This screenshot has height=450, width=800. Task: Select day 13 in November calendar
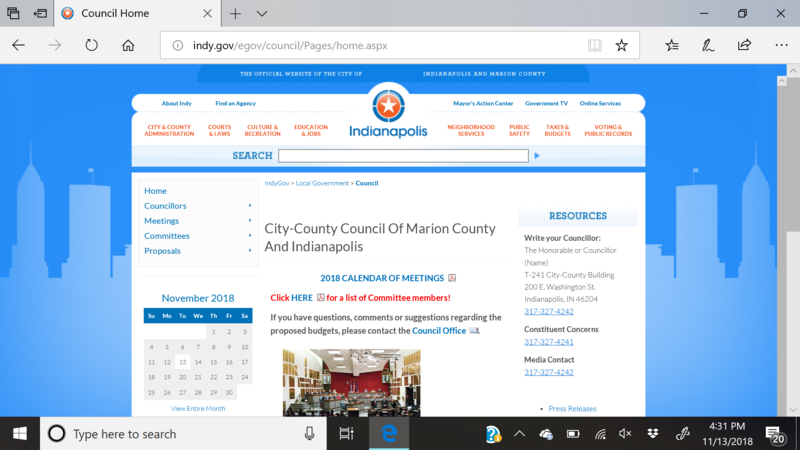(182, 362)
